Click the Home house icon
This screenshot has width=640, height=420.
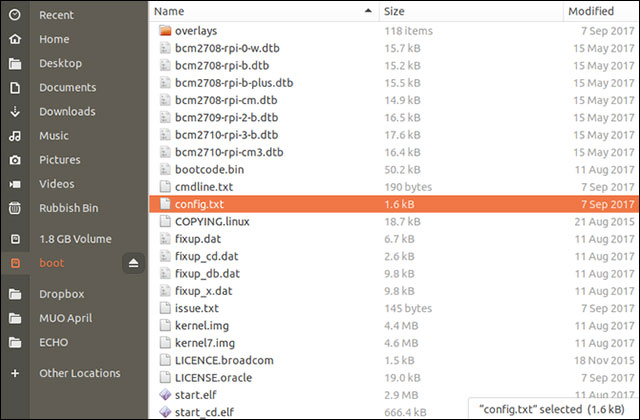click(x=15, y=39)
